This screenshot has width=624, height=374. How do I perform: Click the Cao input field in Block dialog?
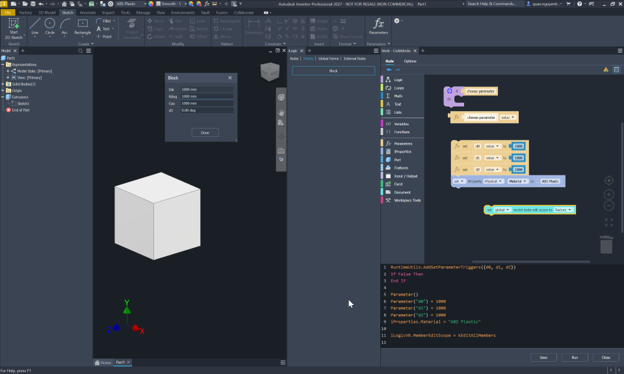[x=207, y=103]
